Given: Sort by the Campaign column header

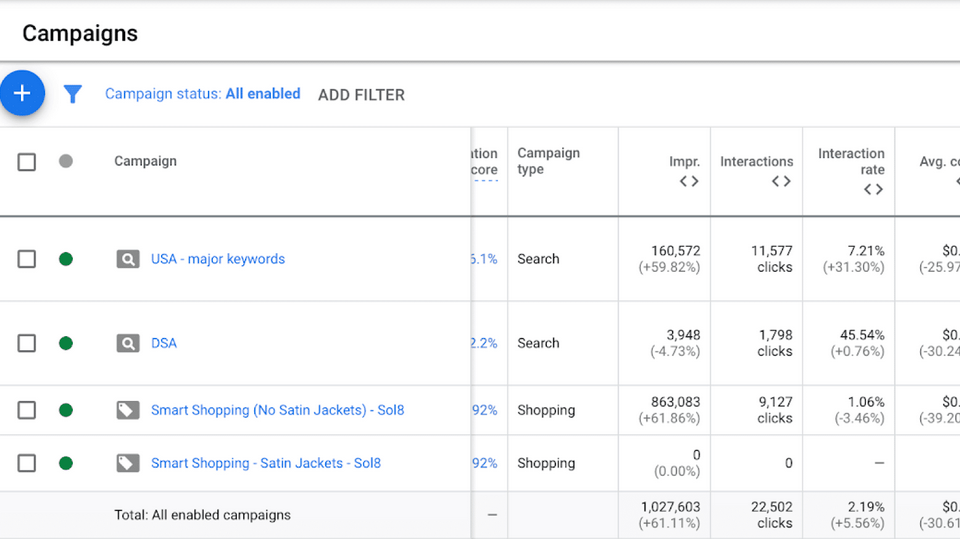Looking at the screenshot, I should coord(145,161).
